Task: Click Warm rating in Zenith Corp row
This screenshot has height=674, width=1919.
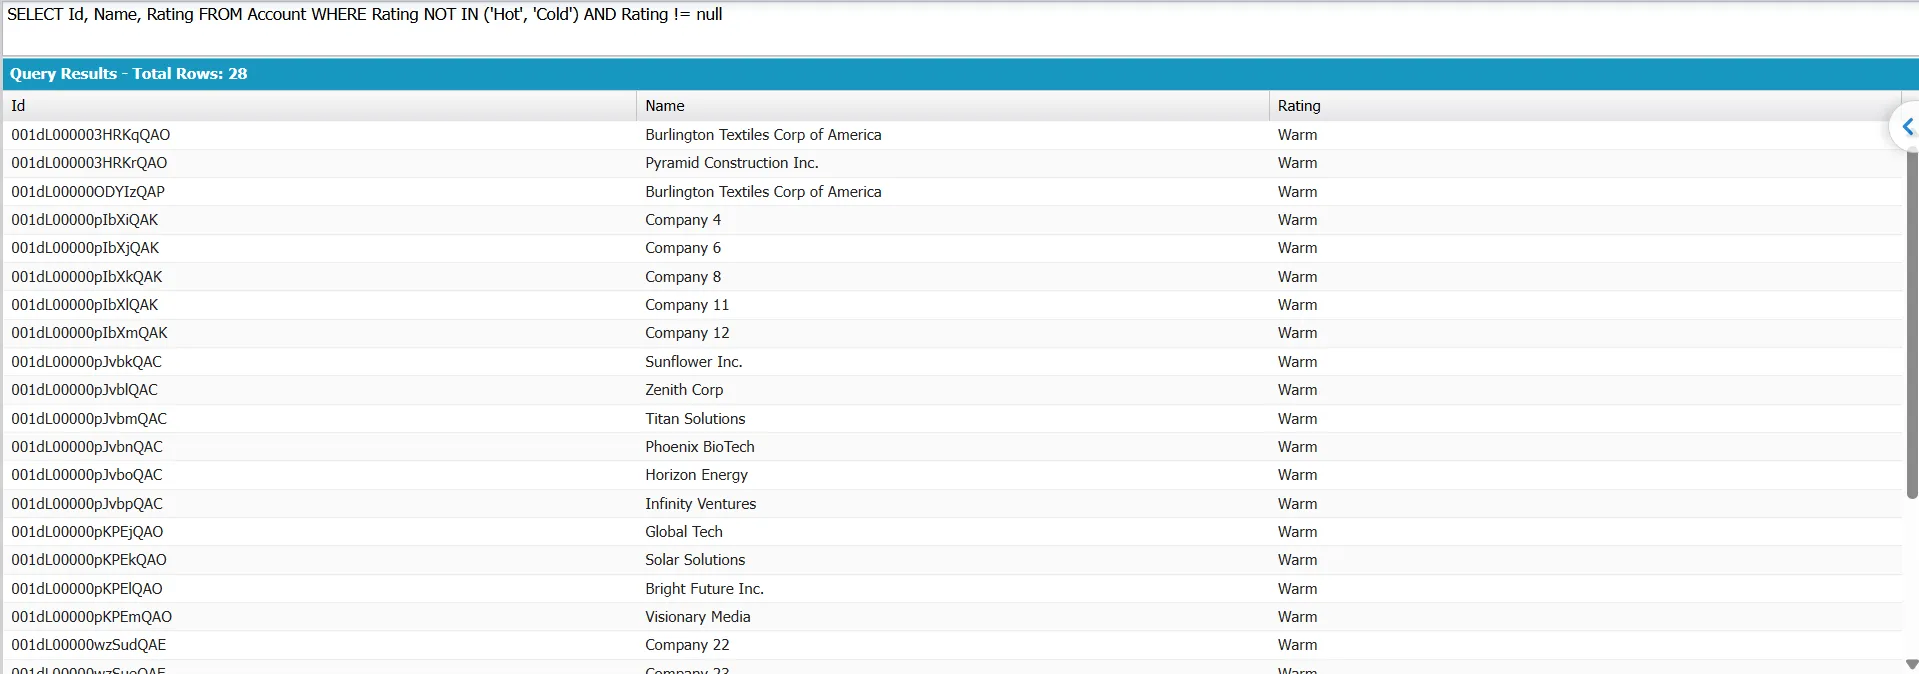Action: 1297,390
